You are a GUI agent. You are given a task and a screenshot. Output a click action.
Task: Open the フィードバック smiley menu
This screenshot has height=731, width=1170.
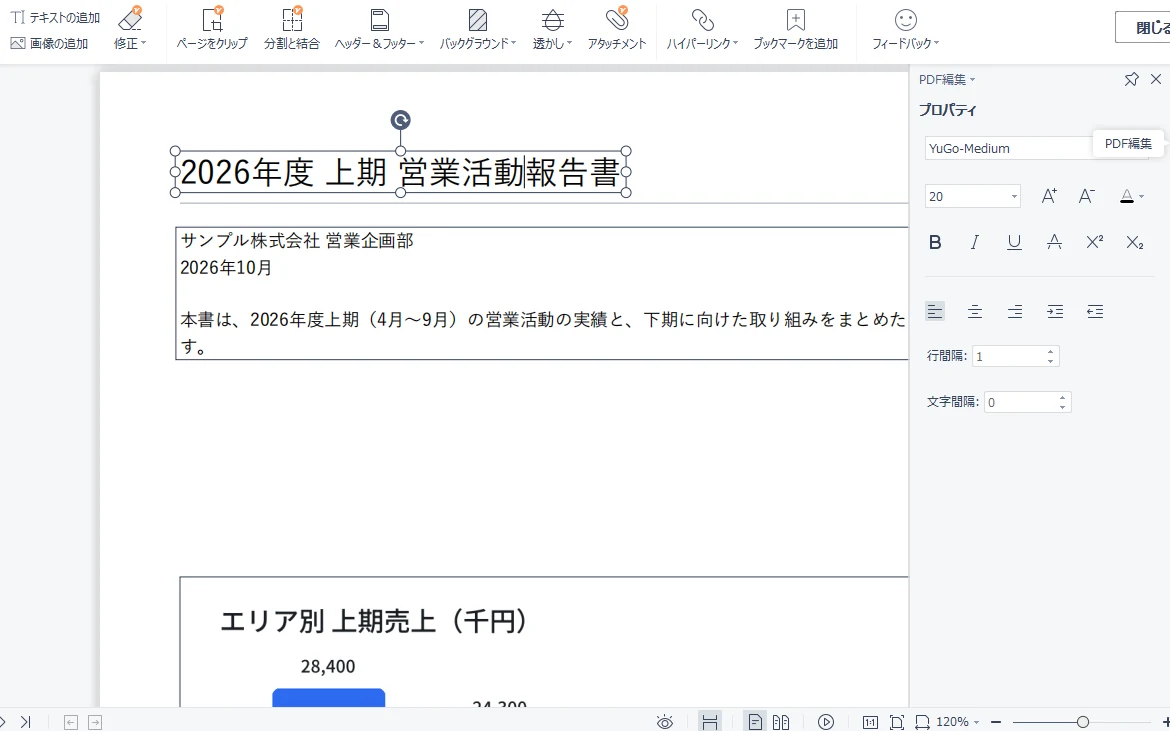tap(906, 28)
